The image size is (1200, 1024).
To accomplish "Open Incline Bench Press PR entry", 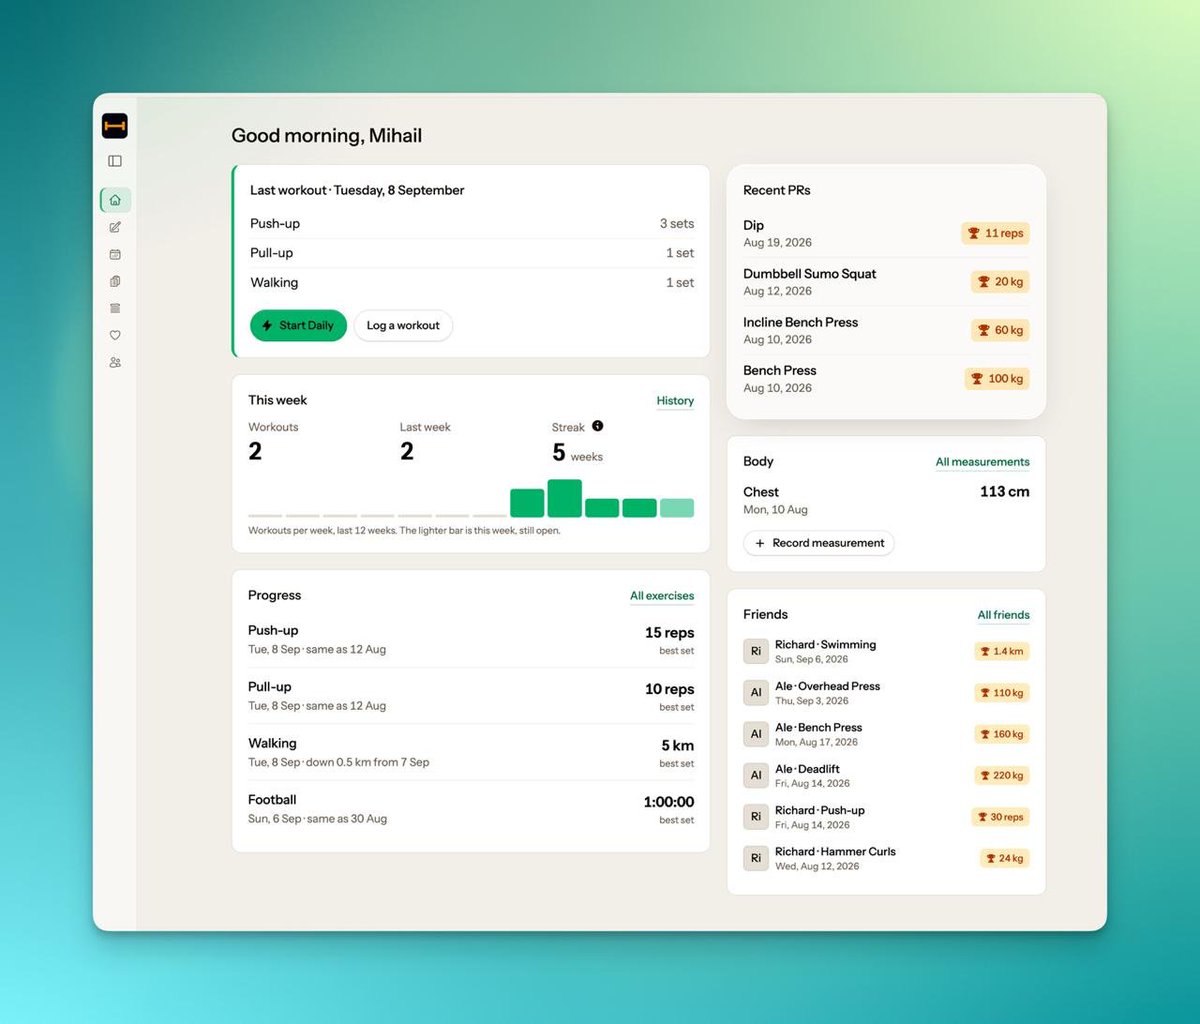I will tap(886, 330).
